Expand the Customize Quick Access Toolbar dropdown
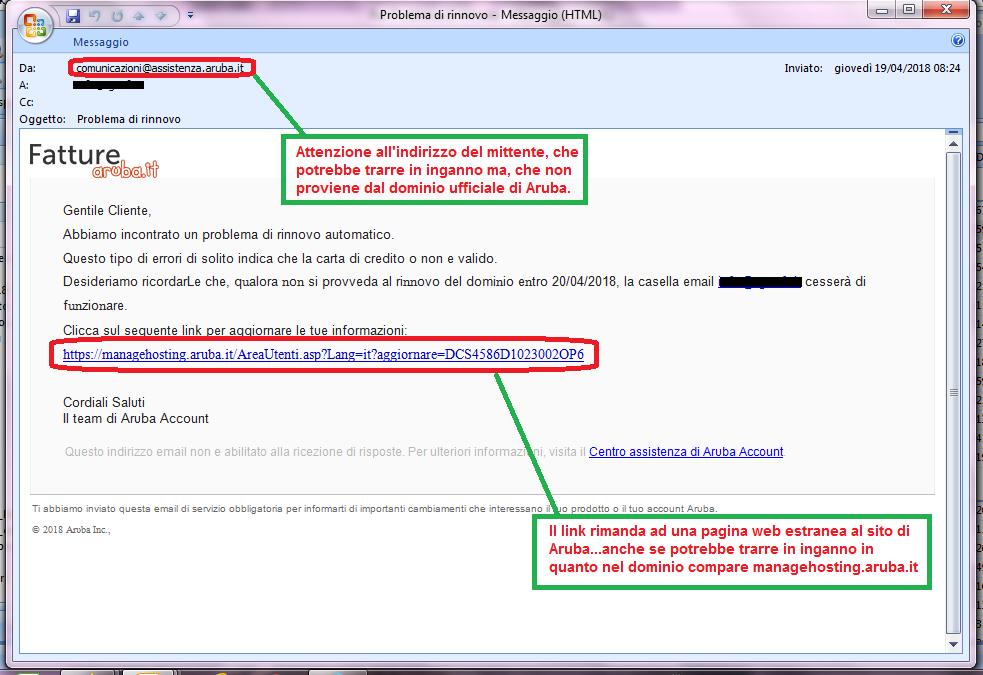Viewport: 983px width, 675px height. [x=191, y=15]
